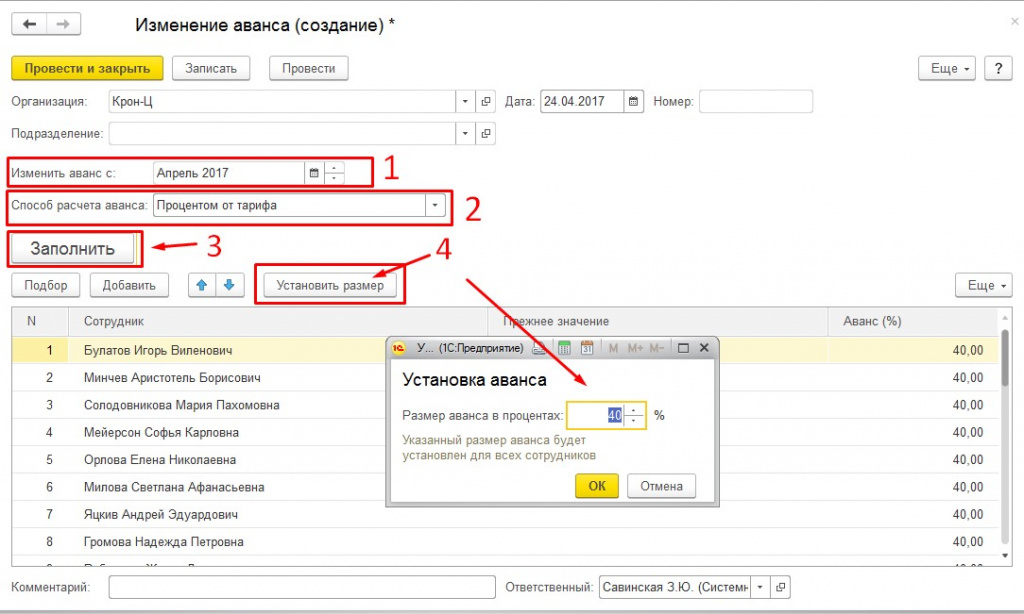Click the table's vertical scrollbar thumb

pos(1004,358)
